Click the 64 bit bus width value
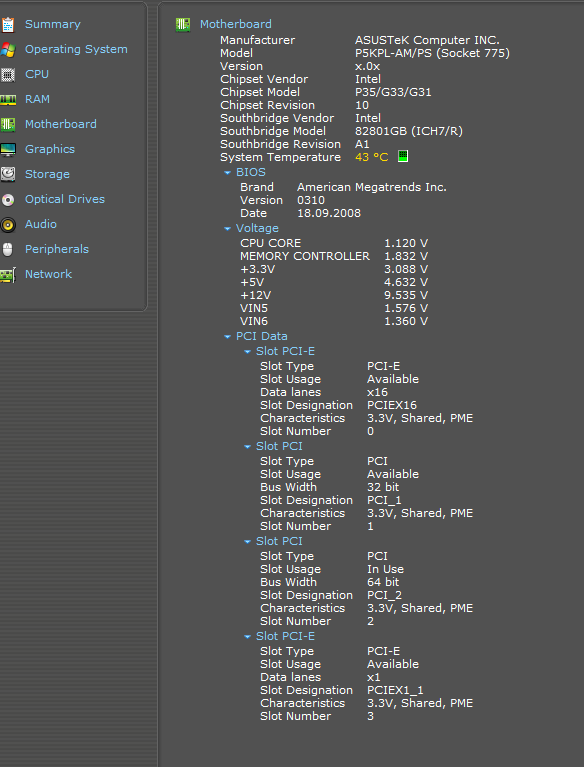Screen dimensions: 584x767 tap(383, 582)
